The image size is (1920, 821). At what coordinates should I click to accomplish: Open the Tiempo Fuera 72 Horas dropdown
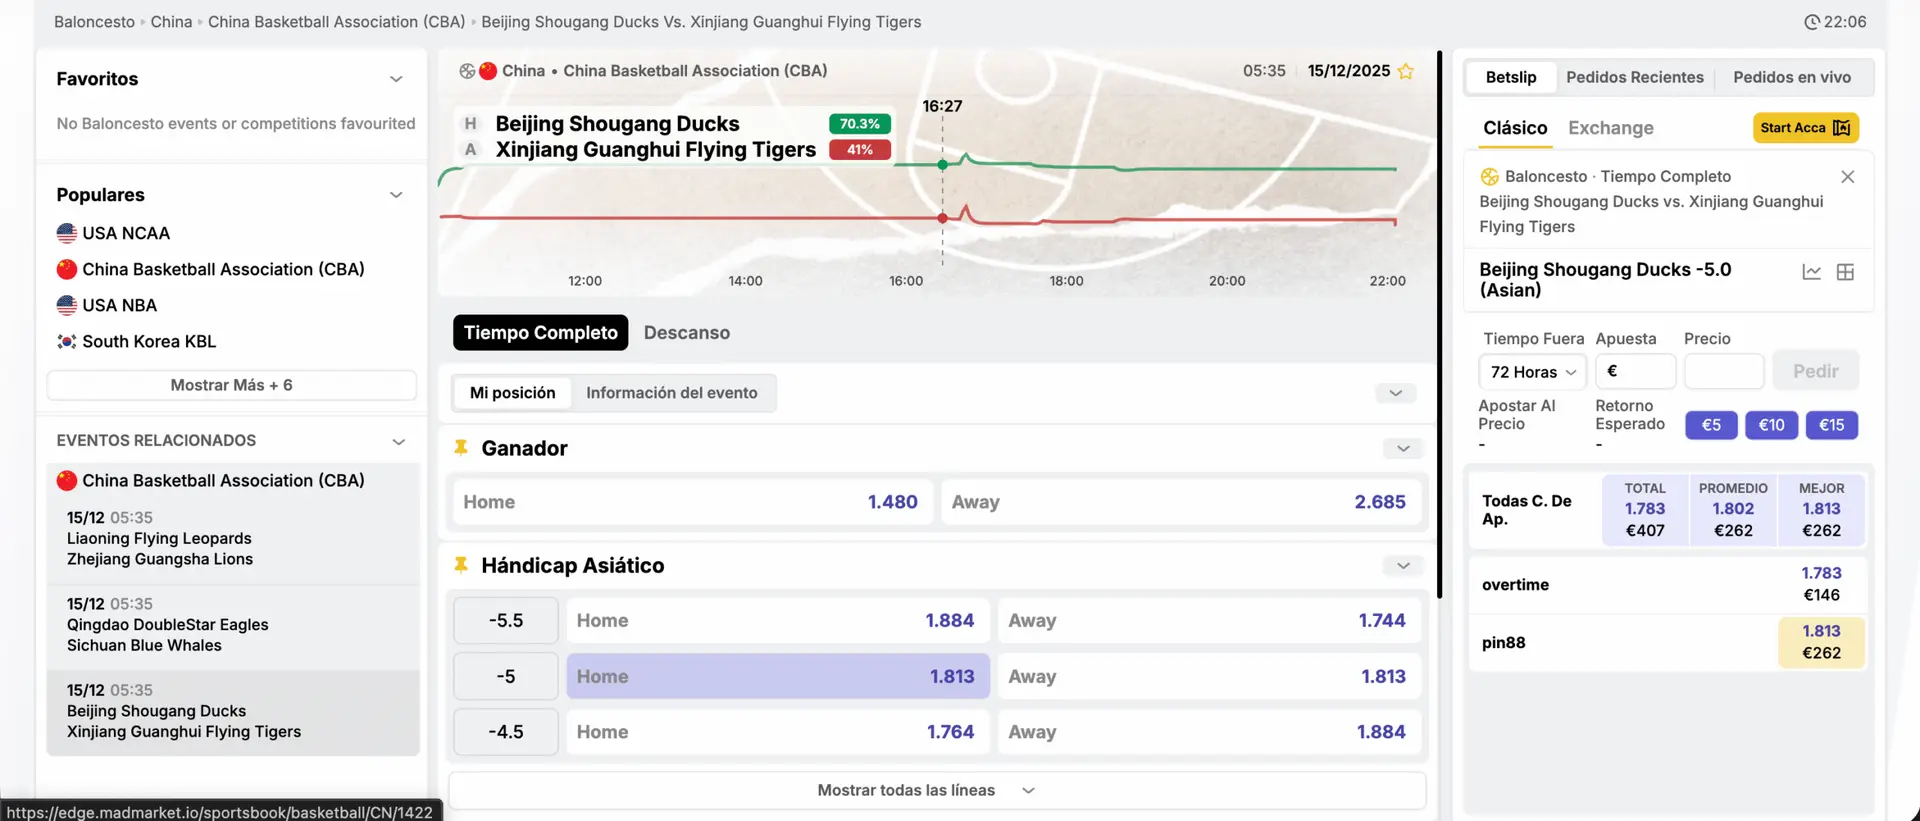coord(1531,372)
